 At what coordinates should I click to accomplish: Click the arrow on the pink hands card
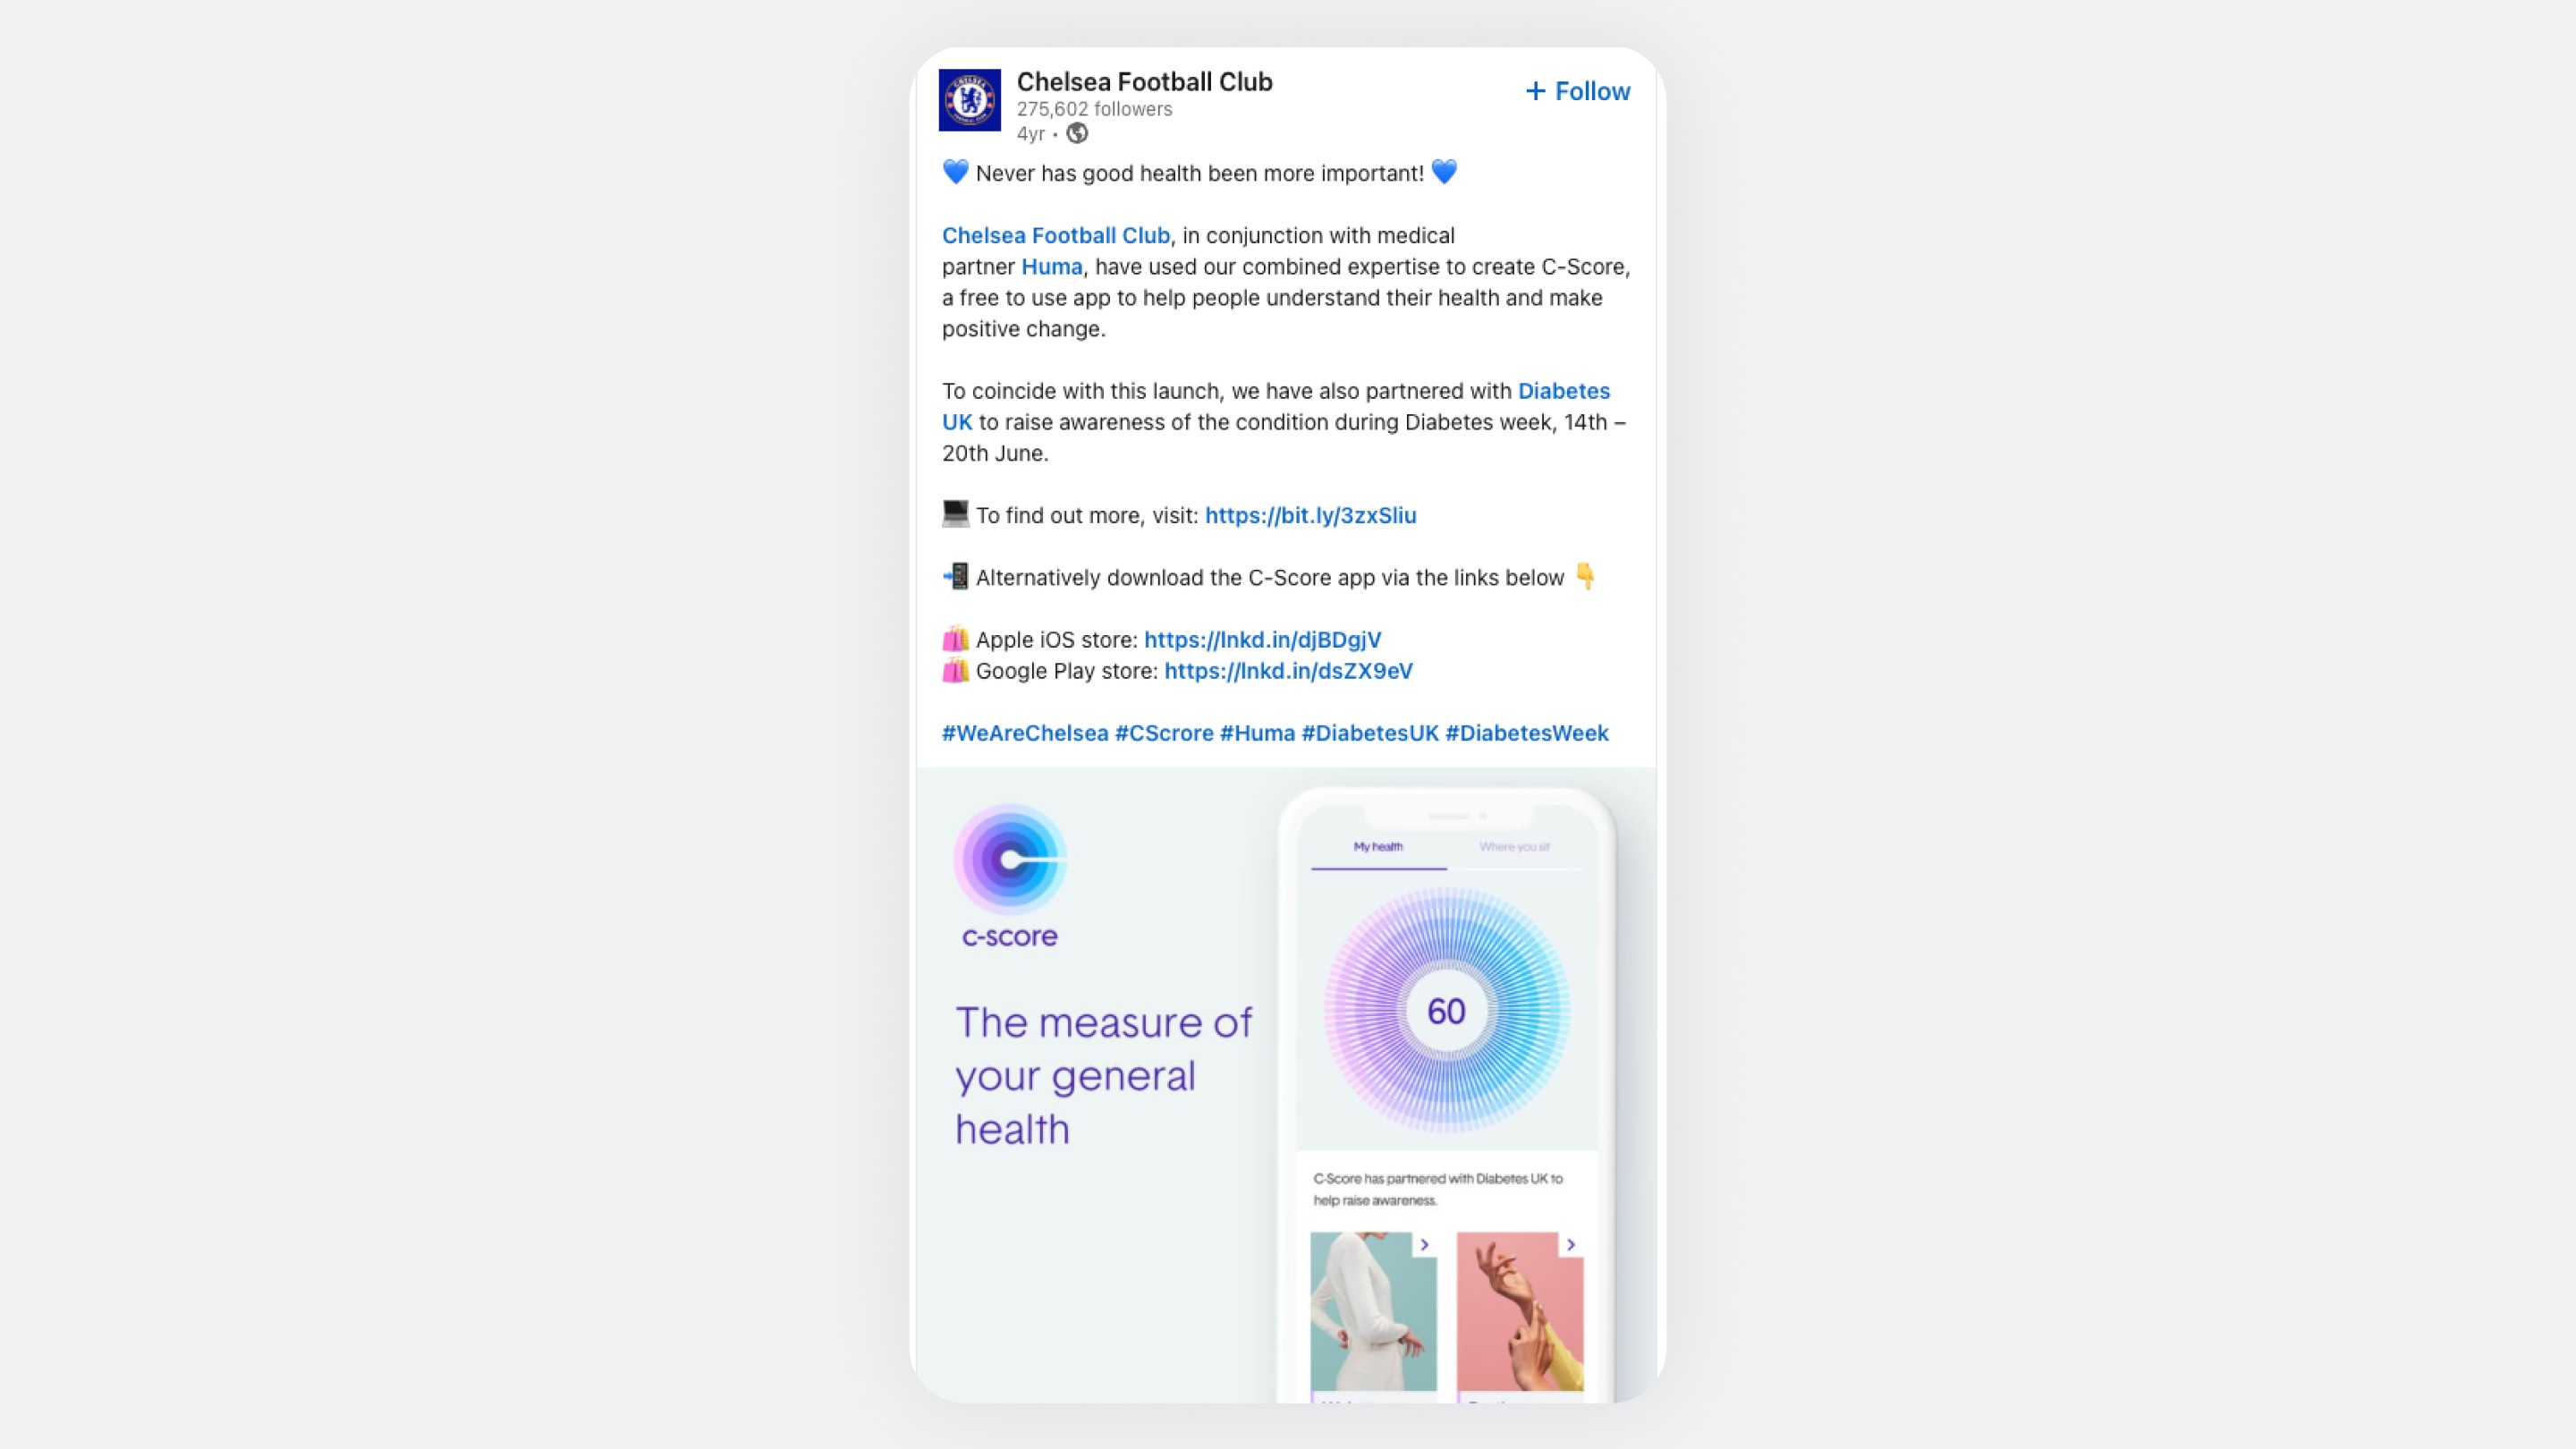1570,1245
